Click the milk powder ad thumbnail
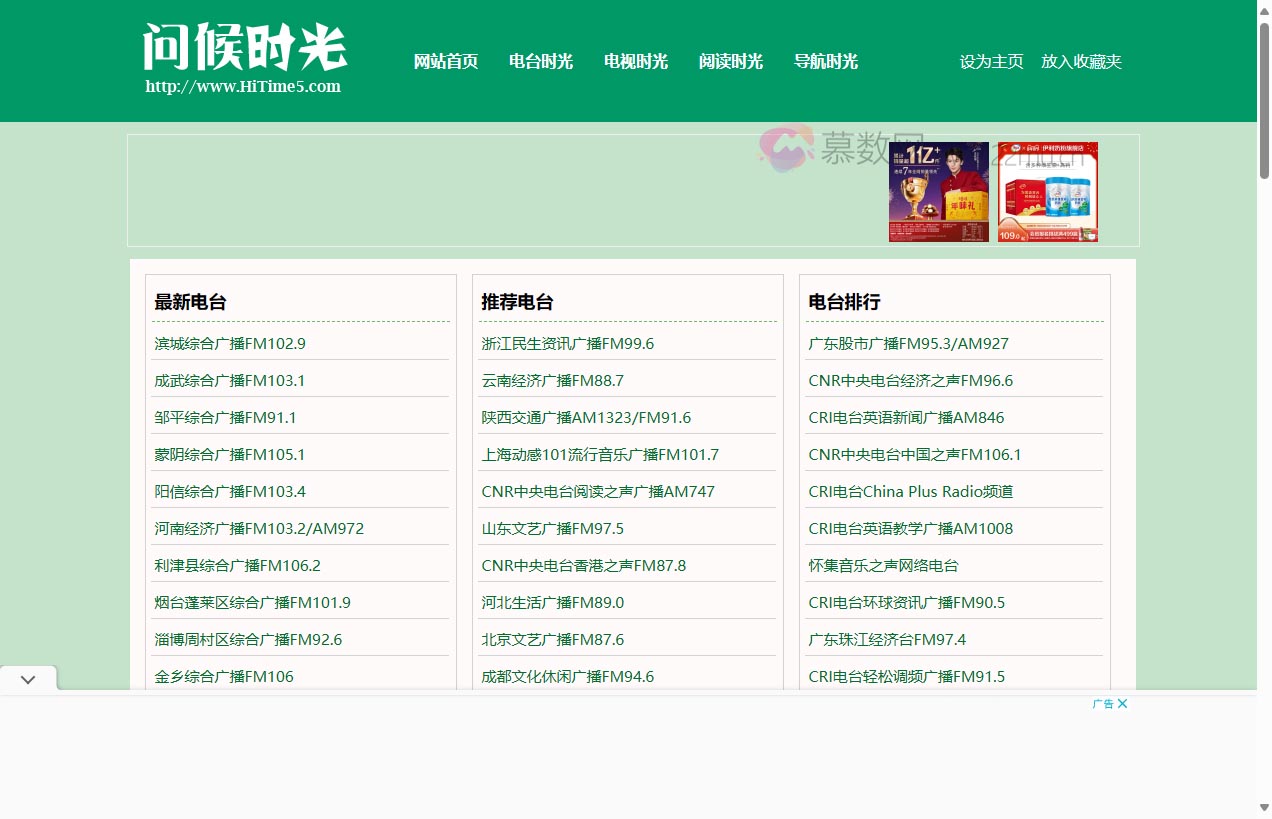 [x=1047, y=191]
